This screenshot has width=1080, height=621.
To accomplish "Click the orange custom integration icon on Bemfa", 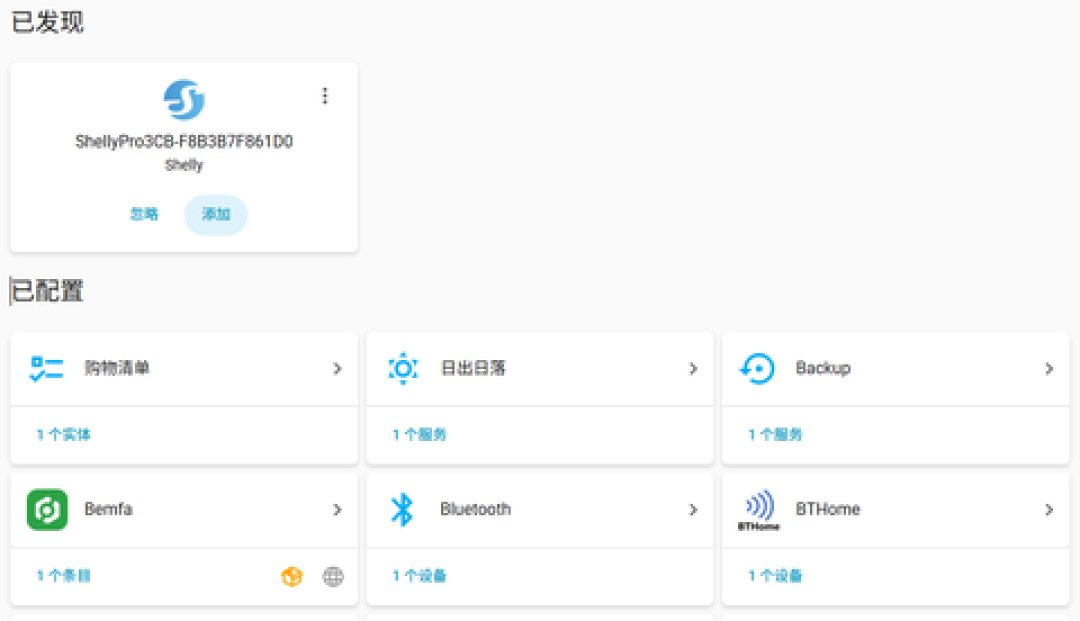I will click(x=292, y=576).
